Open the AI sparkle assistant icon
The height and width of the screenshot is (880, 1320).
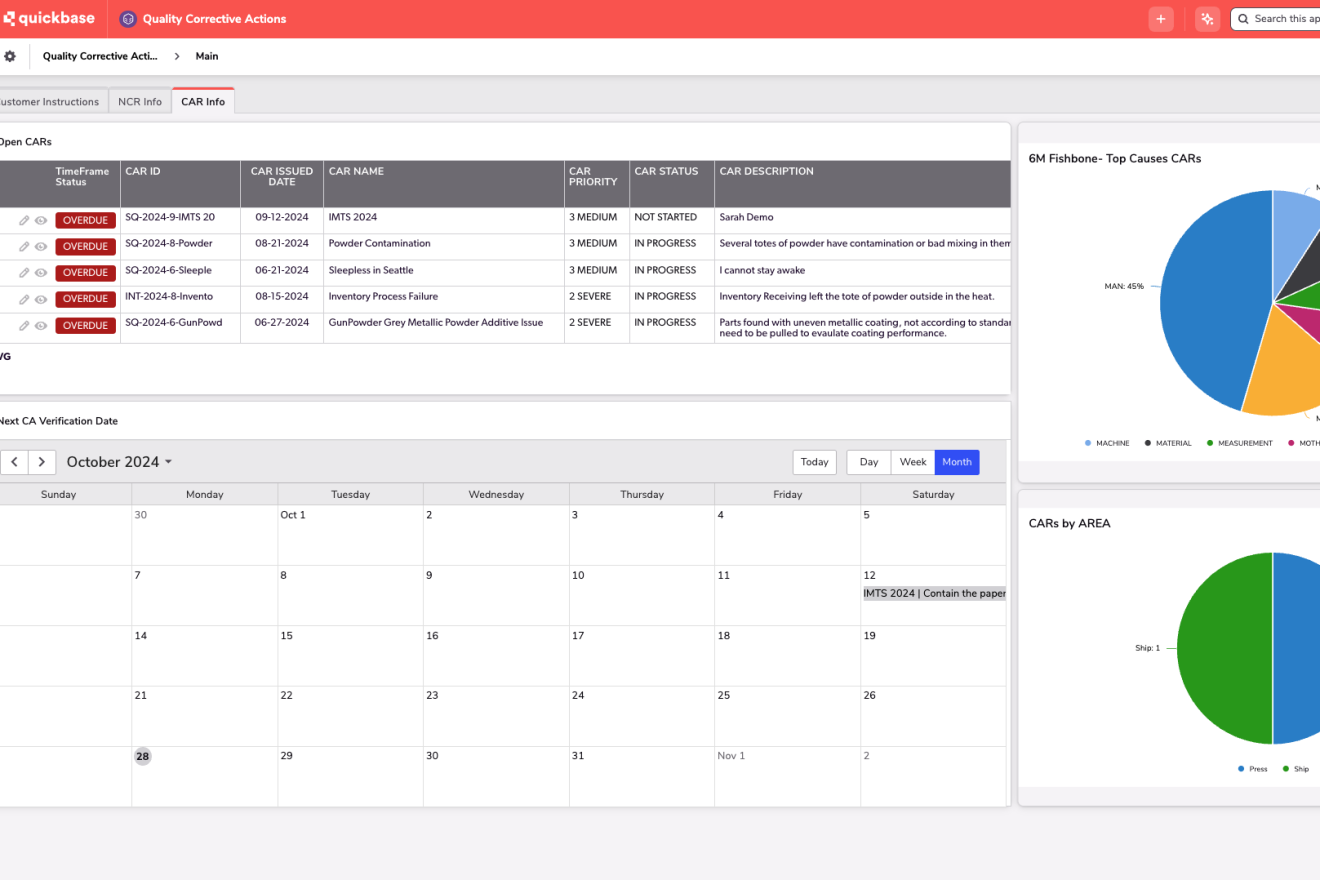tap(1207, 19)
